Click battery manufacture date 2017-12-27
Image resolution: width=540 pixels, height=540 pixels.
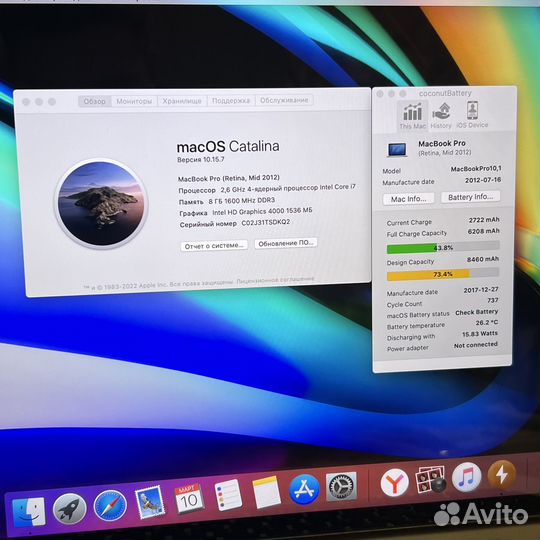481,290
